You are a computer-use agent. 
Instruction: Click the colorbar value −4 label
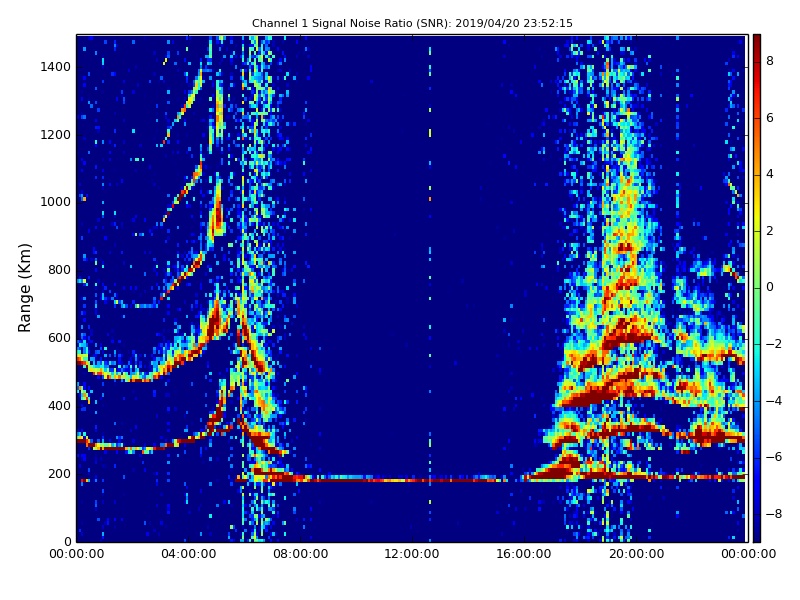coord(774,401)
